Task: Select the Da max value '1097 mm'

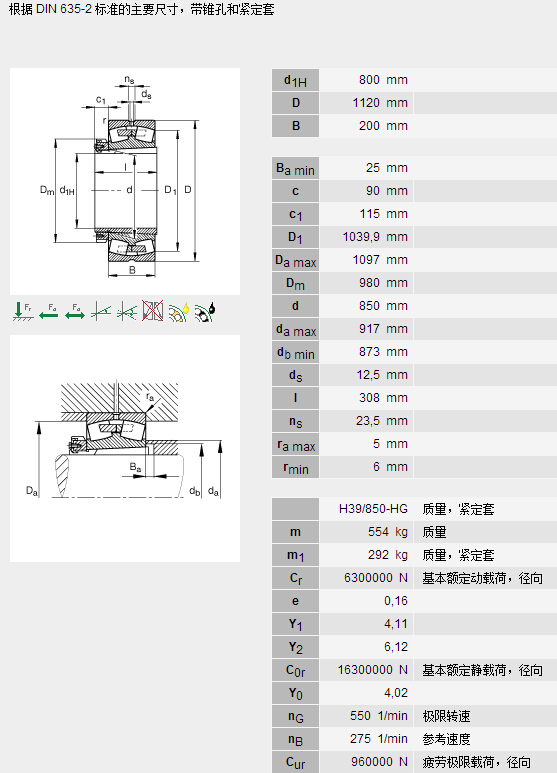Action: pyautogui.click(x=380, y=260)
